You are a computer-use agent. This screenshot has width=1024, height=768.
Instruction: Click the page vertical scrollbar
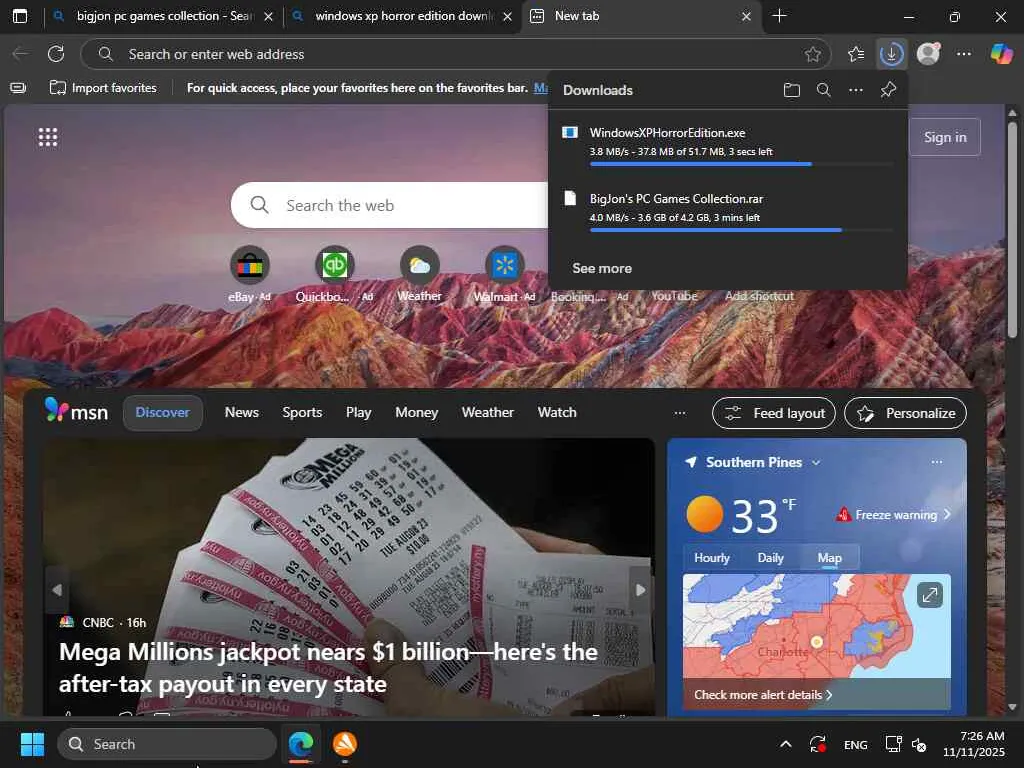point(1012,229)
